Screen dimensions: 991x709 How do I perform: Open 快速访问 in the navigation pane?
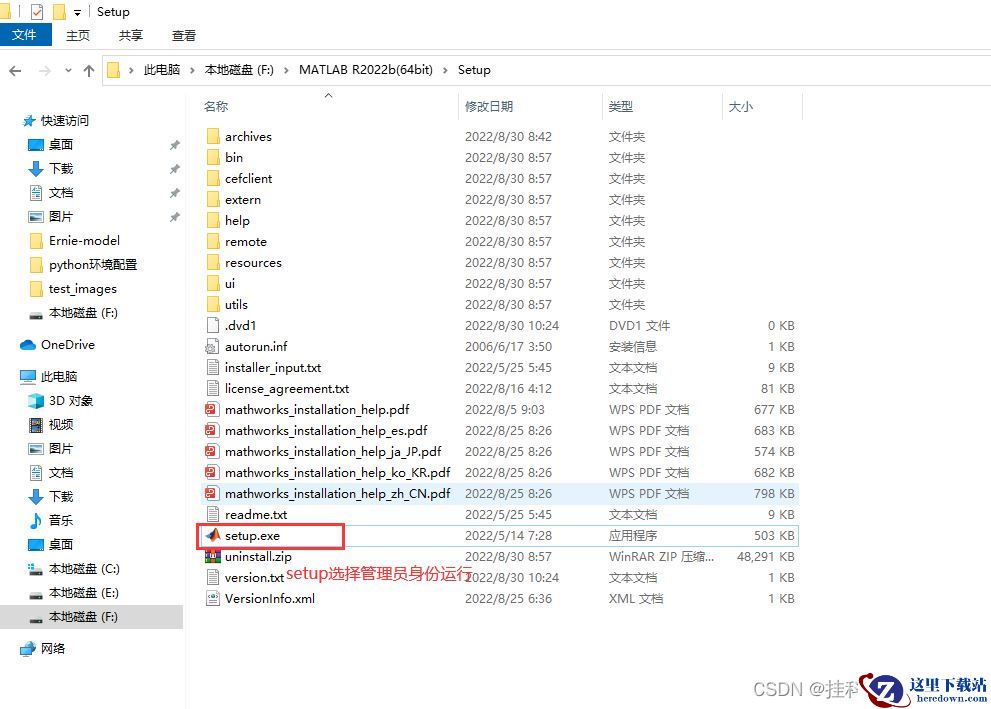[x=64, y=121]
